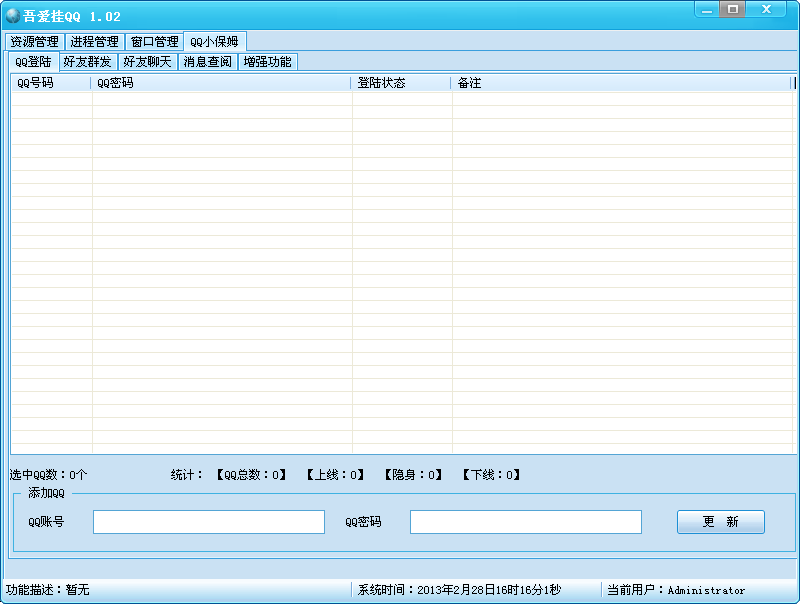Switch to the 进程管理 tab
Screen dimensions: 800x604
coord(95,42)
